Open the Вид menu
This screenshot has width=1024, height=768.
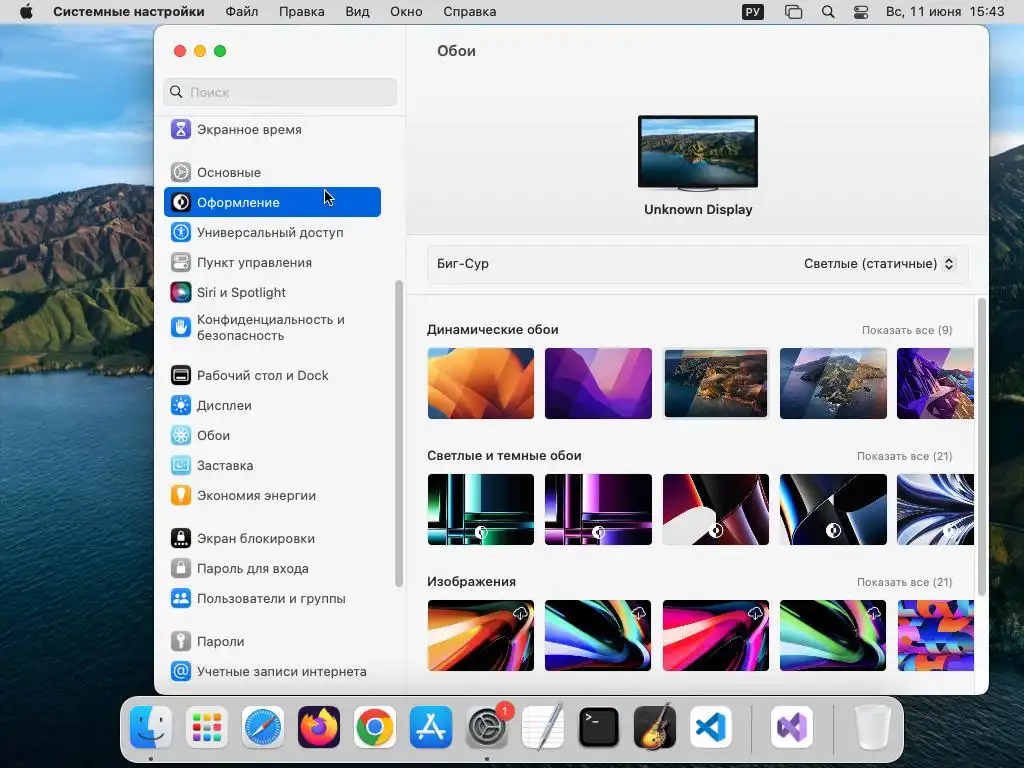point(357,12)
